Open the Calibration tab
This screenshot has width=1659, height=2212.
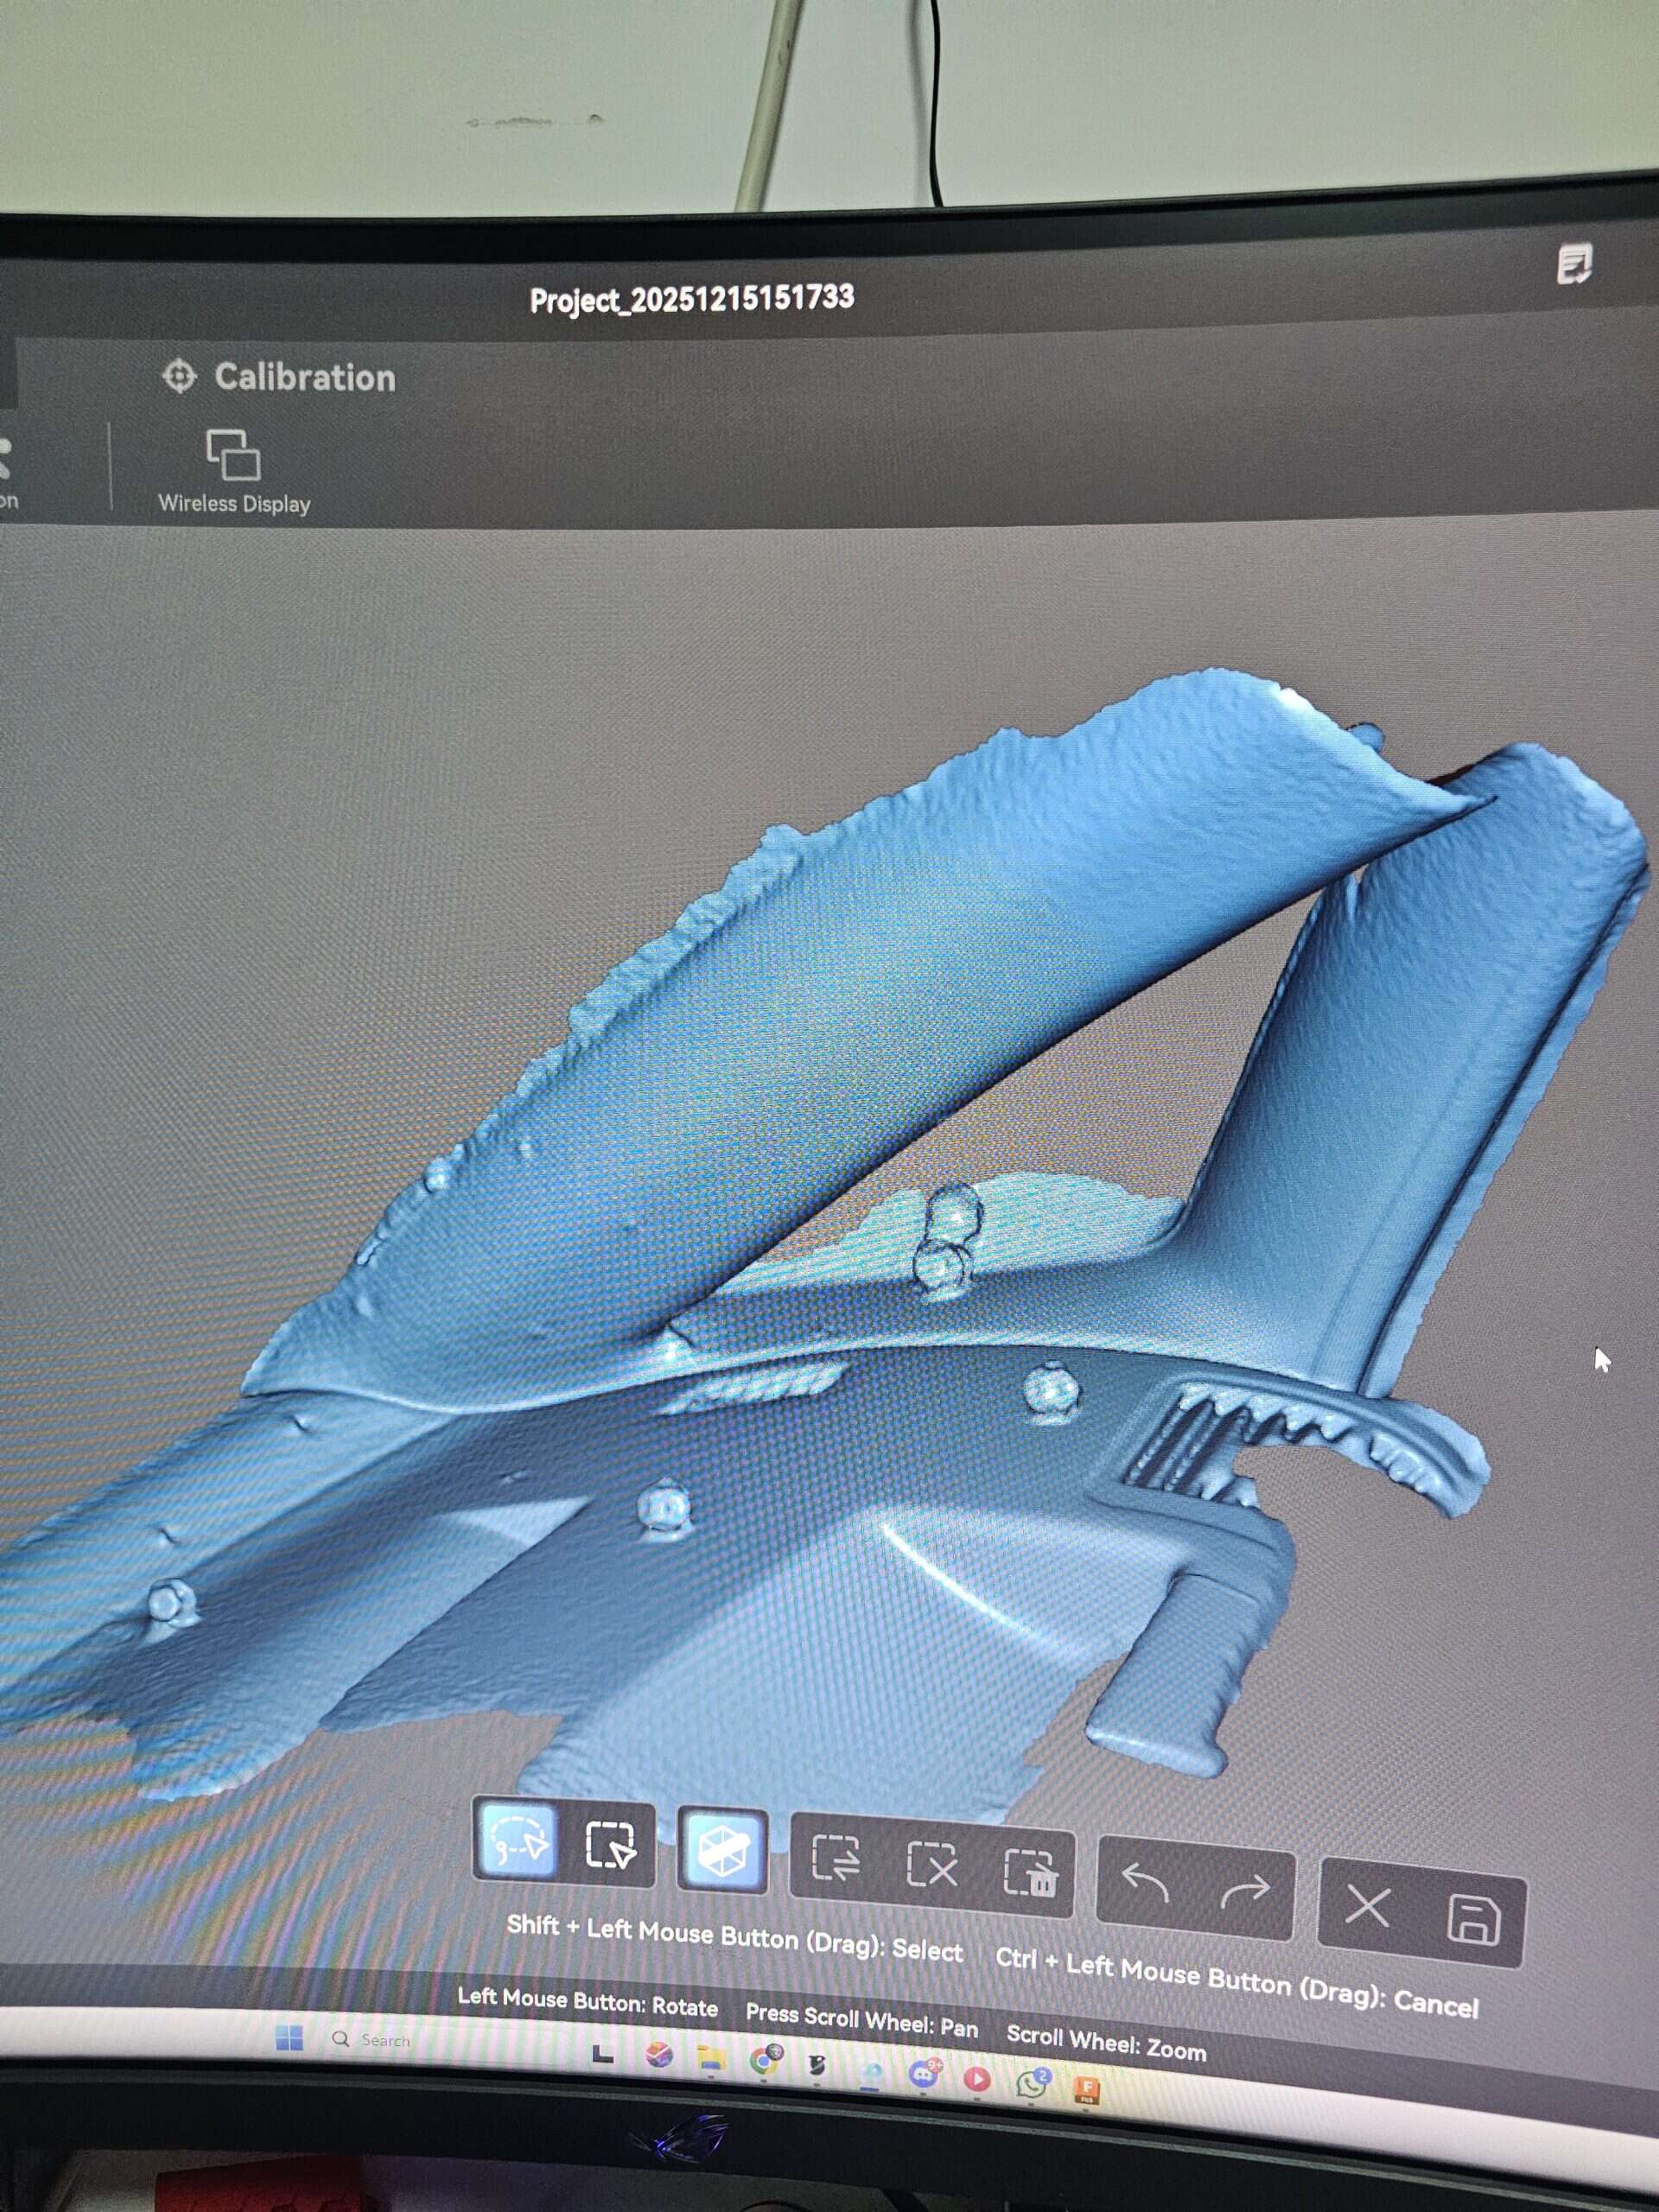[280, 377]
